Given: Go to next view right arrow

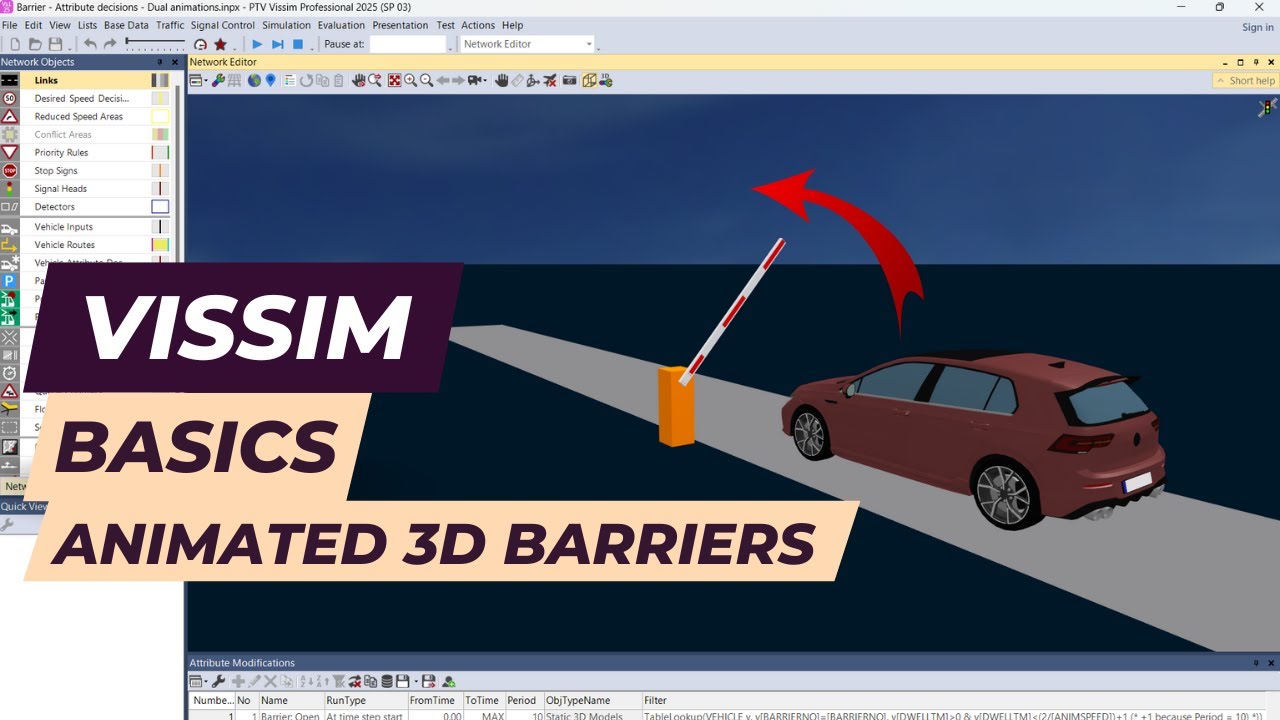Looking at the screenshot, I should pos(458,81).
